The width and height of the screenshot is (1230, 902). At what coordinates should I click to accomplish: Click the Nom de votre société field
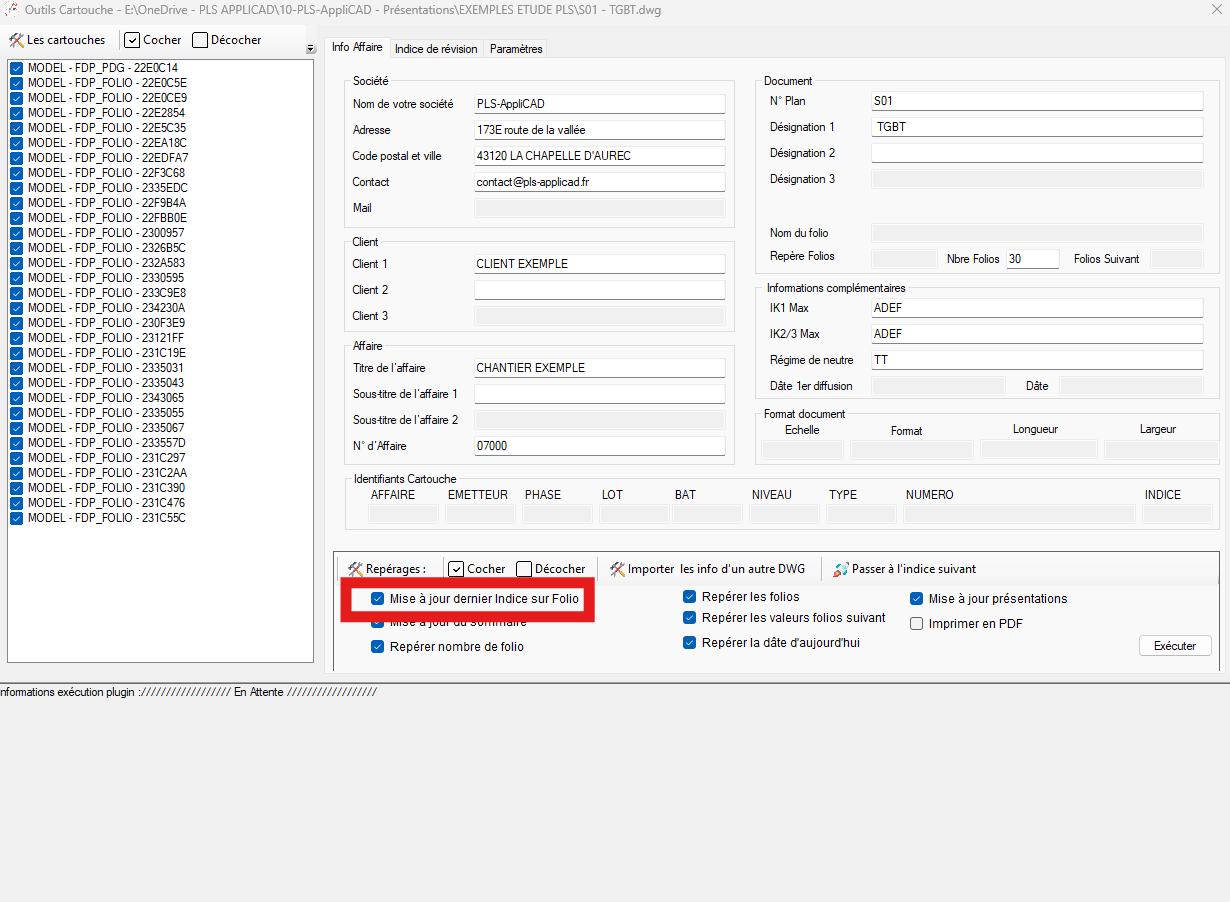click(x=599, y=104)
